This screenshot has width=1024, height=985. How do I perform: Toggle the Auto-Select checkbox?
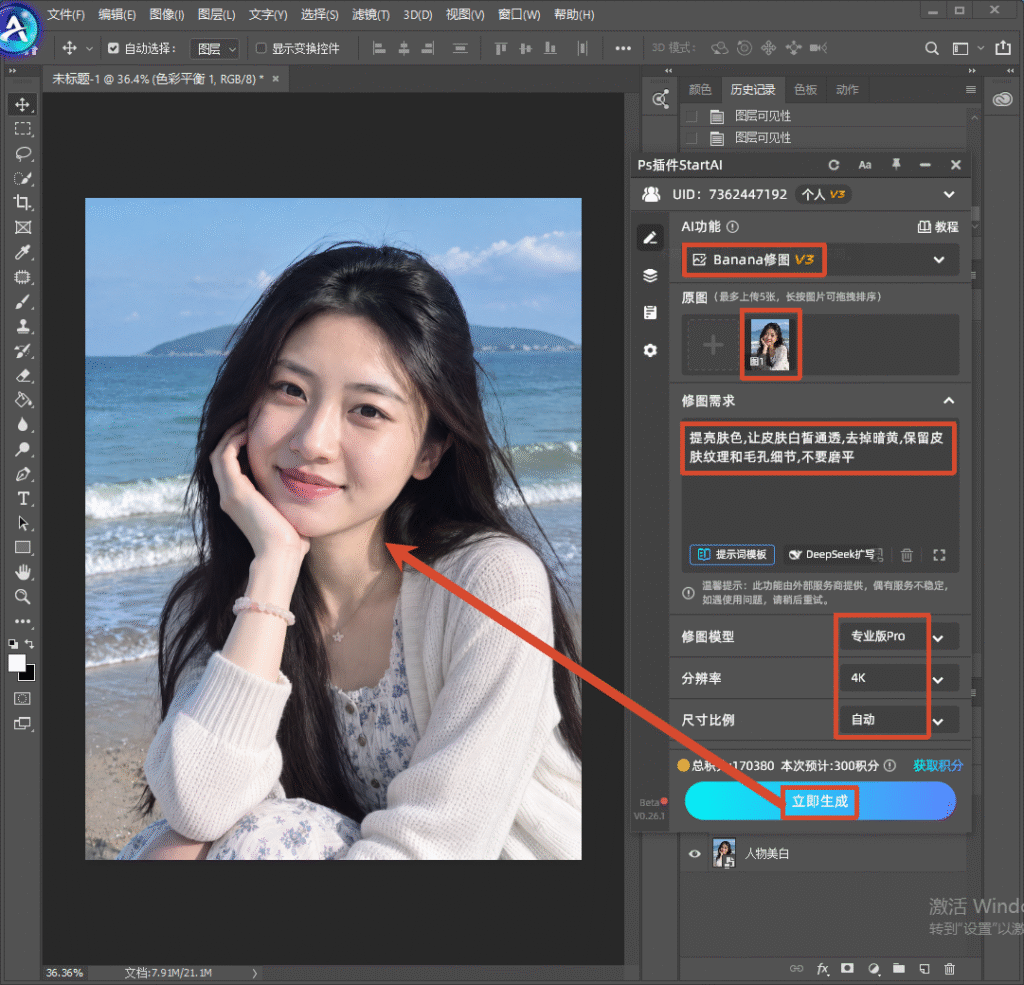pos(114,48)
